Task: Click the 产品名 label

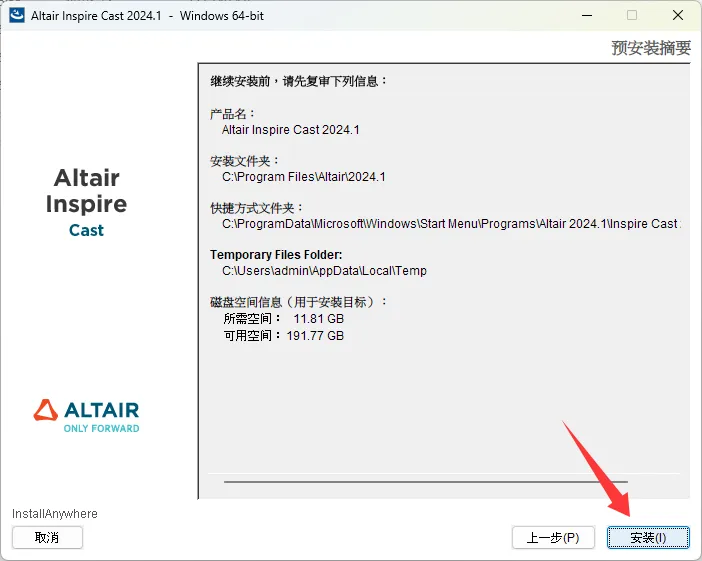Action: pyautogui.click(x=232, y=114)
